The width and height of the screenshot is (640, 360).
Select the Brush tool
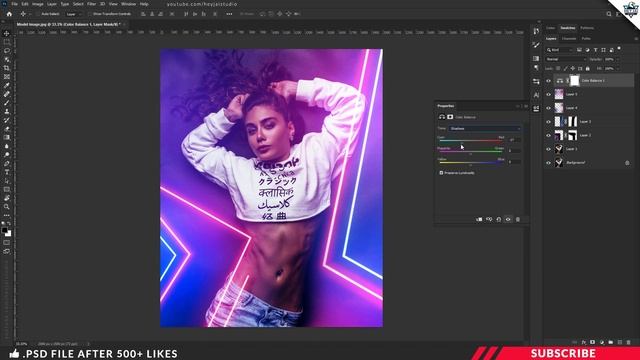tap(7, 102)
